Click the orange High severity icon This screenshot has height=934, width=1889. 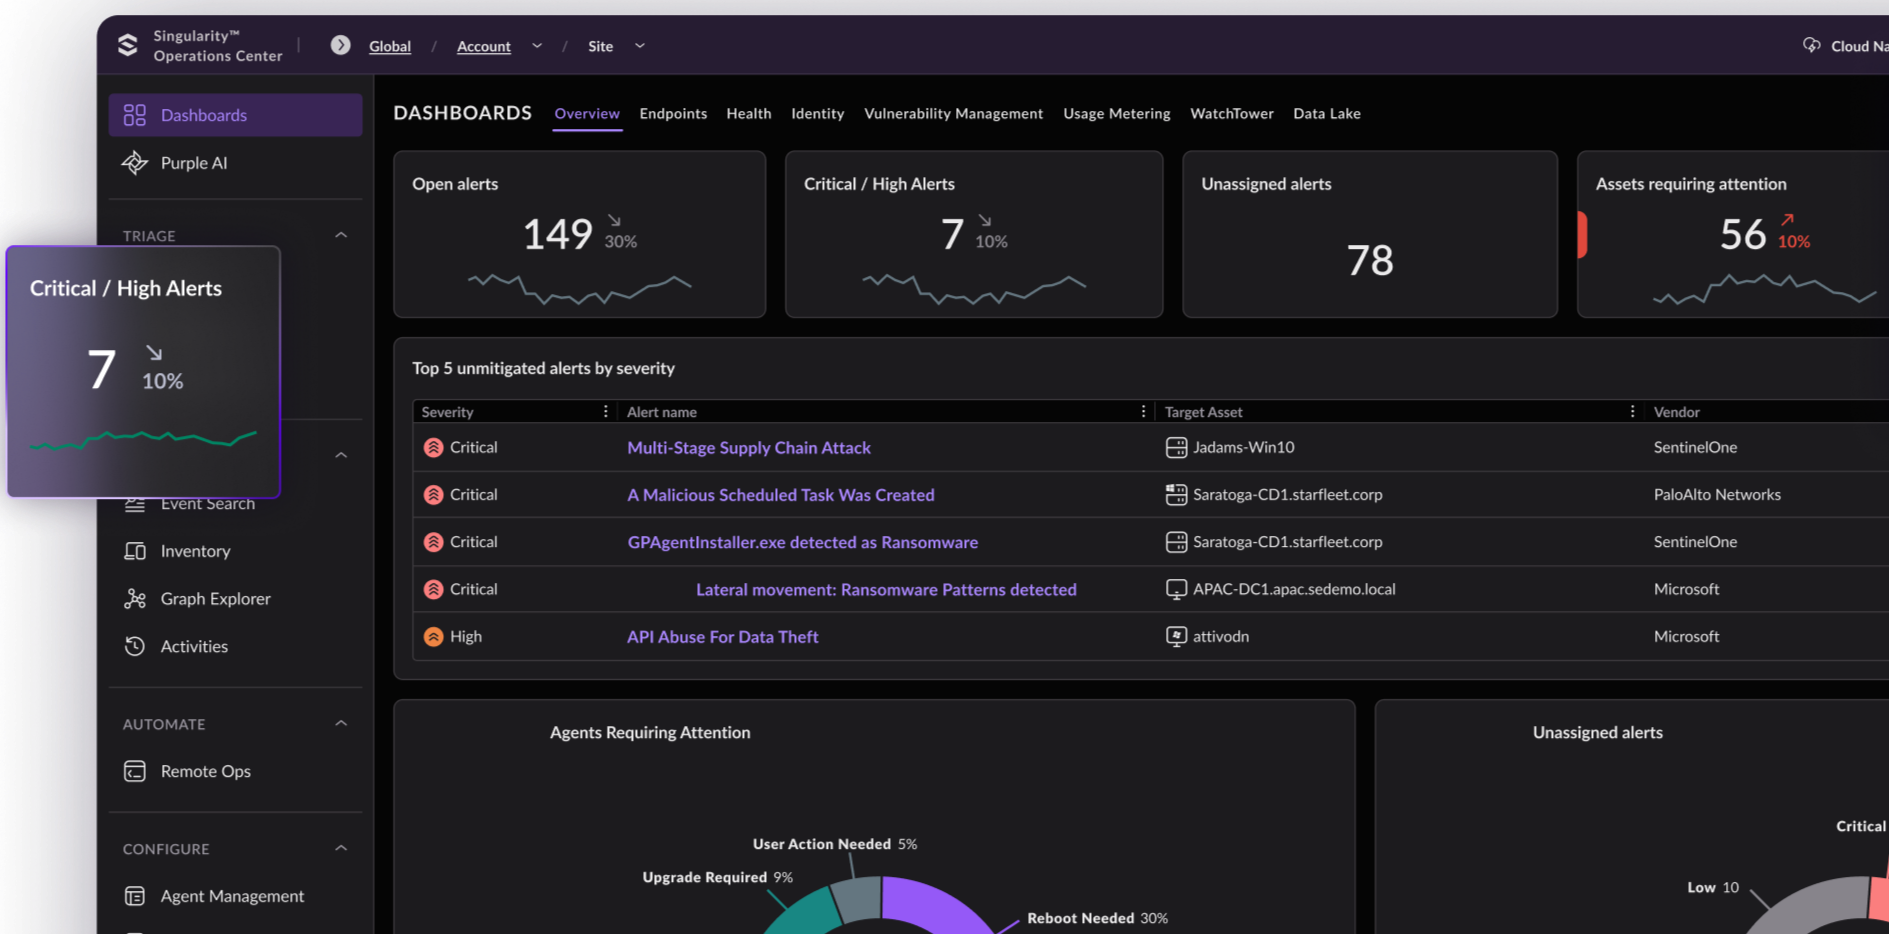433,636
